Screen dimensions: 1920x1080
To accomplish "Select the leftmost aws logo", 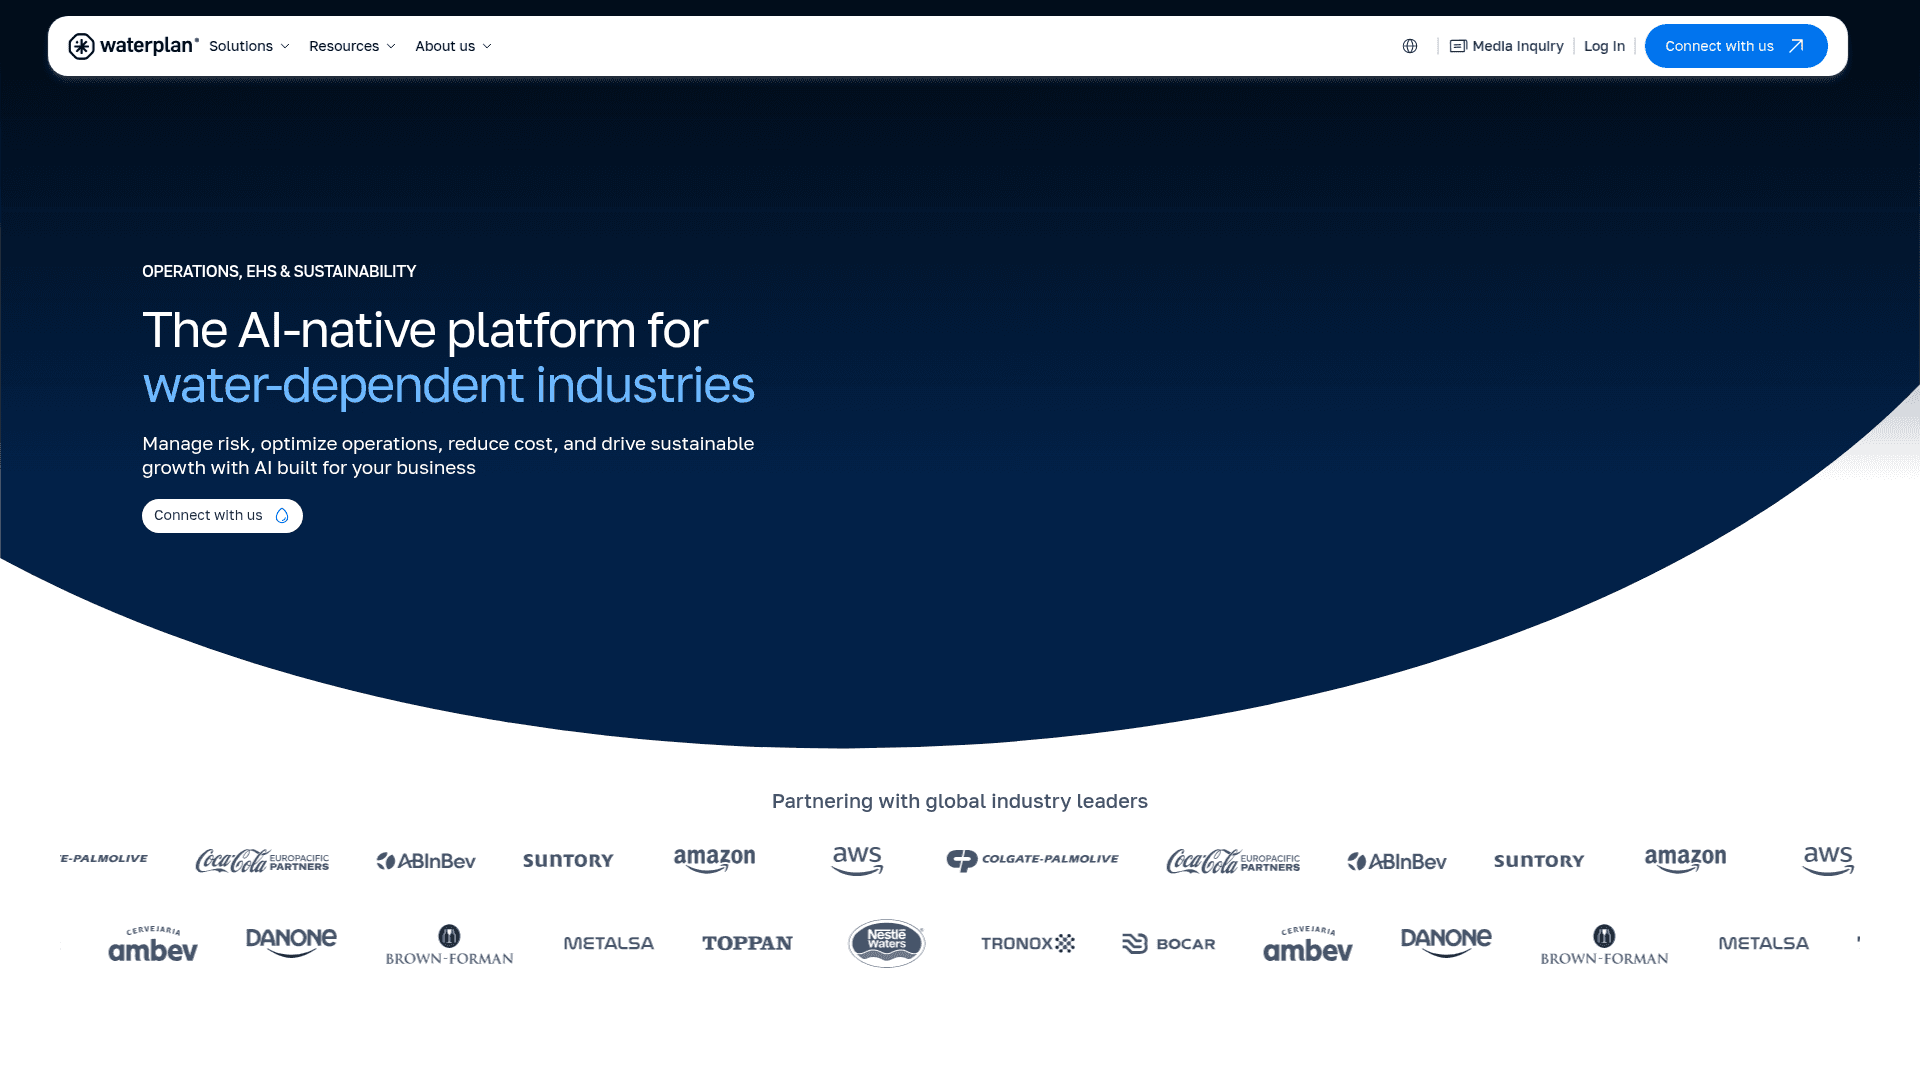I will coord(857,860).
